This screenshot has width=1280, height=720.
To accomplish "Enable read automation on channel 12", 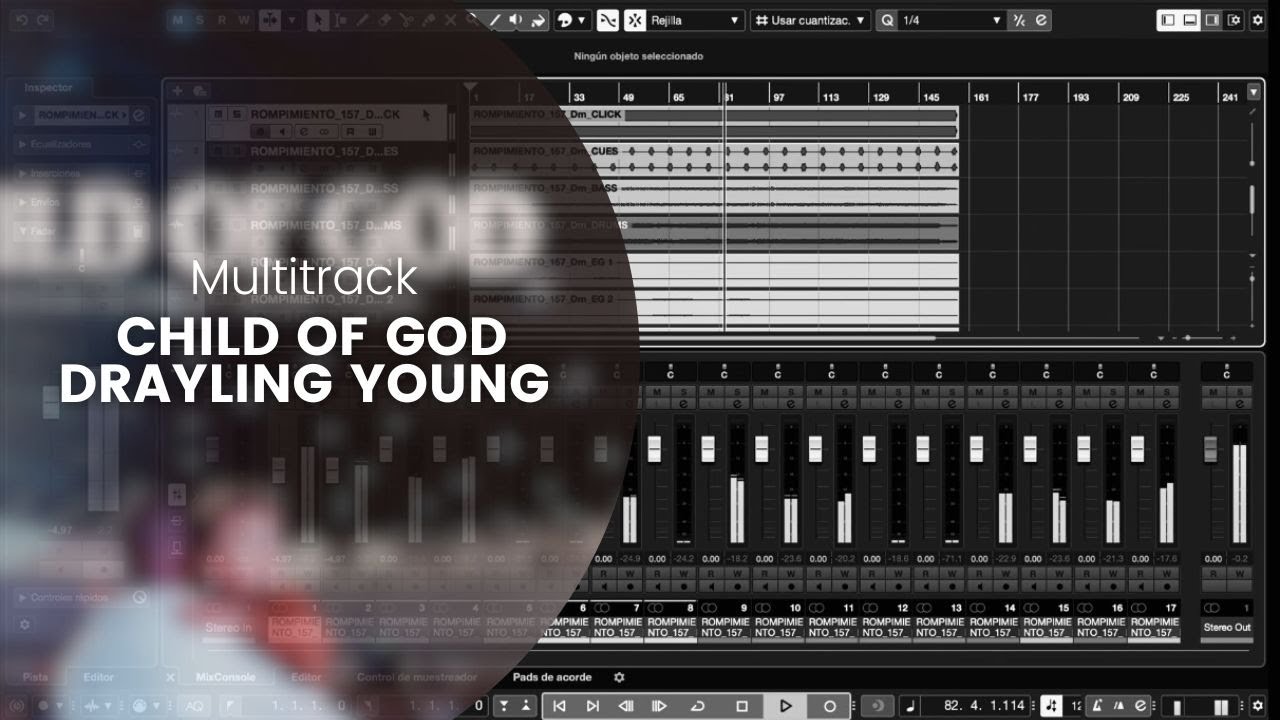I will [x=872, y=574].
